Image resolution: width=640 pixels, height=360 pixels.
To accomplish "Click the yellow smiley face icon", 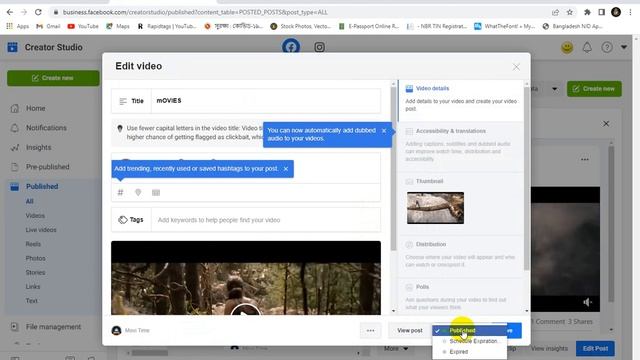I will (567, 47).
